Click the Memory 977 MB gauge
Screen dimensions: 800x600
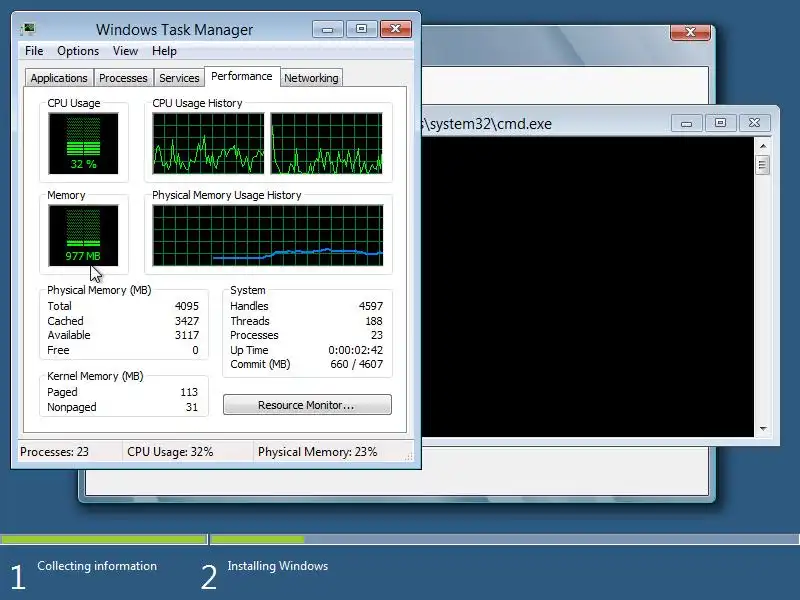pos(83,235)
